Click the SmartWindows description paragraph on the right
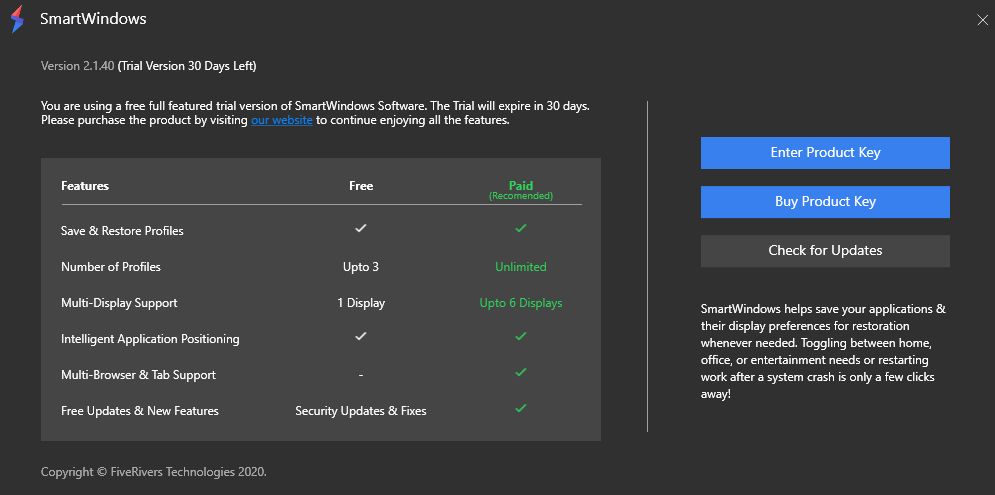Viewport: 995px width, 495px height. pyautogui.click(x=824, y=352)
